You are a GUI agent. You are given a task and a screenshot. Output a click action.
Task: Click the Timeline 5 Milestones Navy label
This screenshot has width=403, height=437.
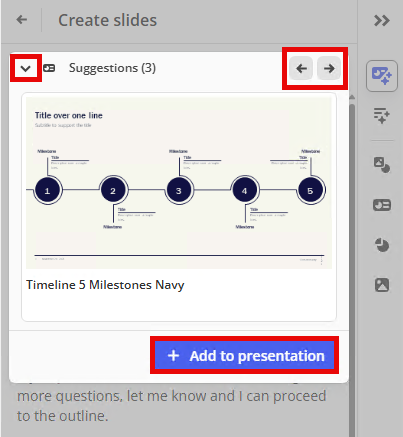click(105, 285)
